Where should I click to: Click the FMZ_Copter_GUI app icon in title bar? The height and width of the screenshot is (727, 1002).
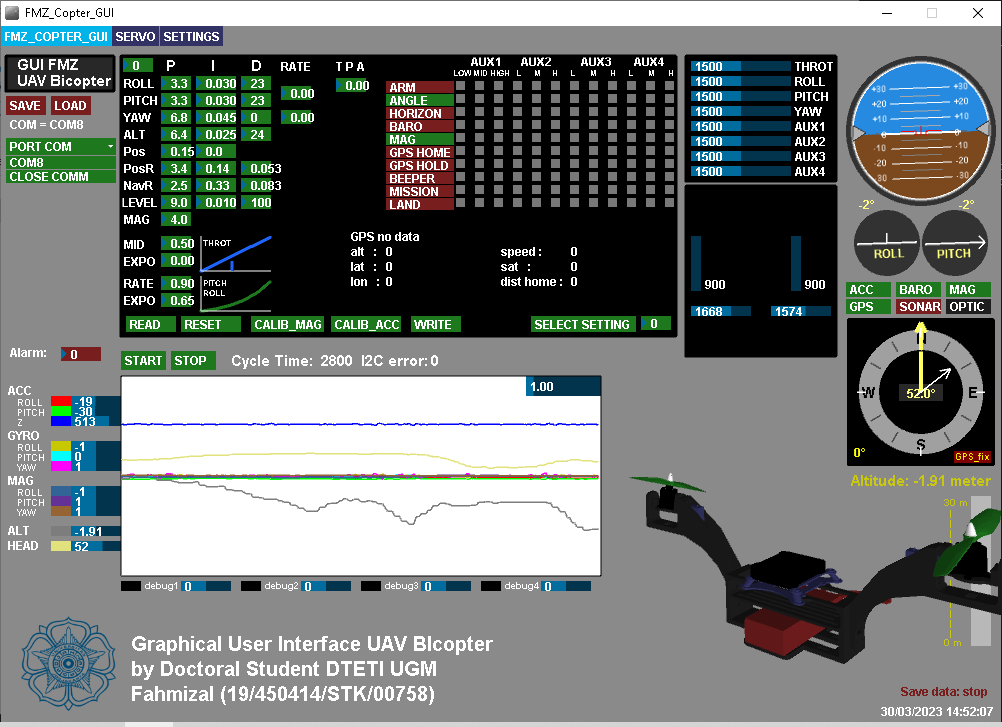tap(12, 13)
